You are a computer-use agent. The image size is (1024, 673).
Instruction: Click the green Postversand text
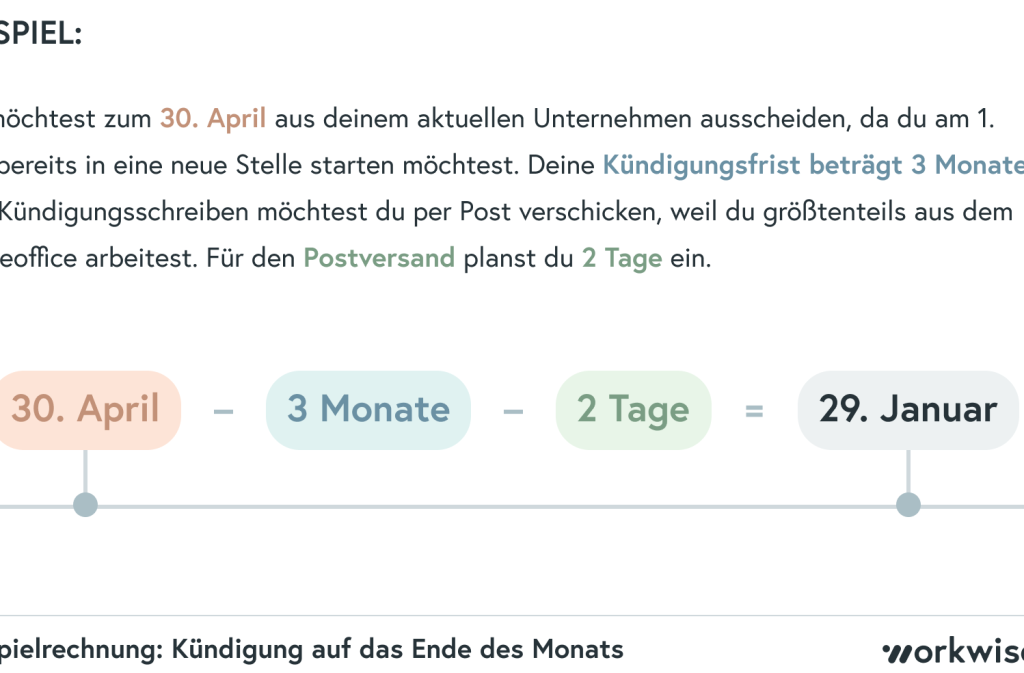click(x=379, y=259)
